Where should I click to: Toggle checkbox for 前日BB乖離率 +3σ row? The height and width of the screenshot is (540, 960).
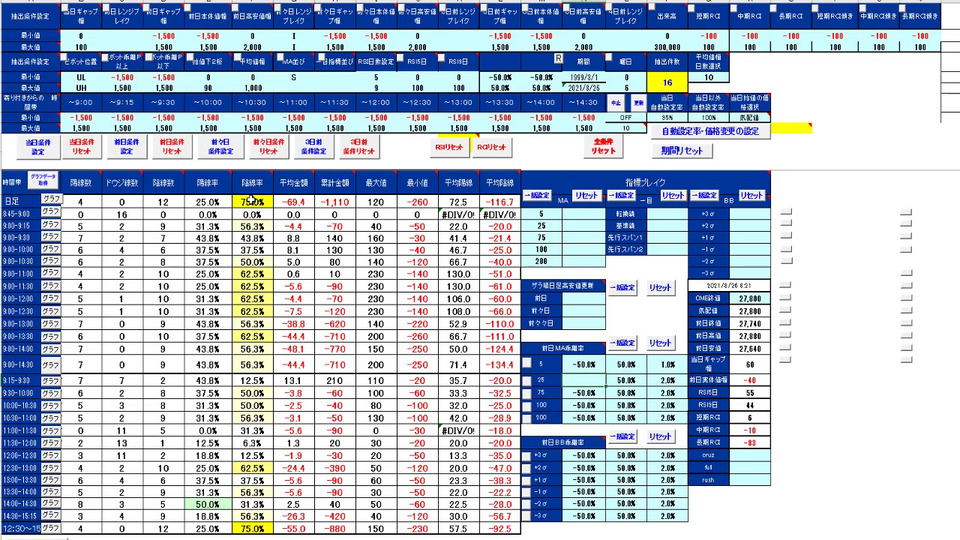click(527, 456)
